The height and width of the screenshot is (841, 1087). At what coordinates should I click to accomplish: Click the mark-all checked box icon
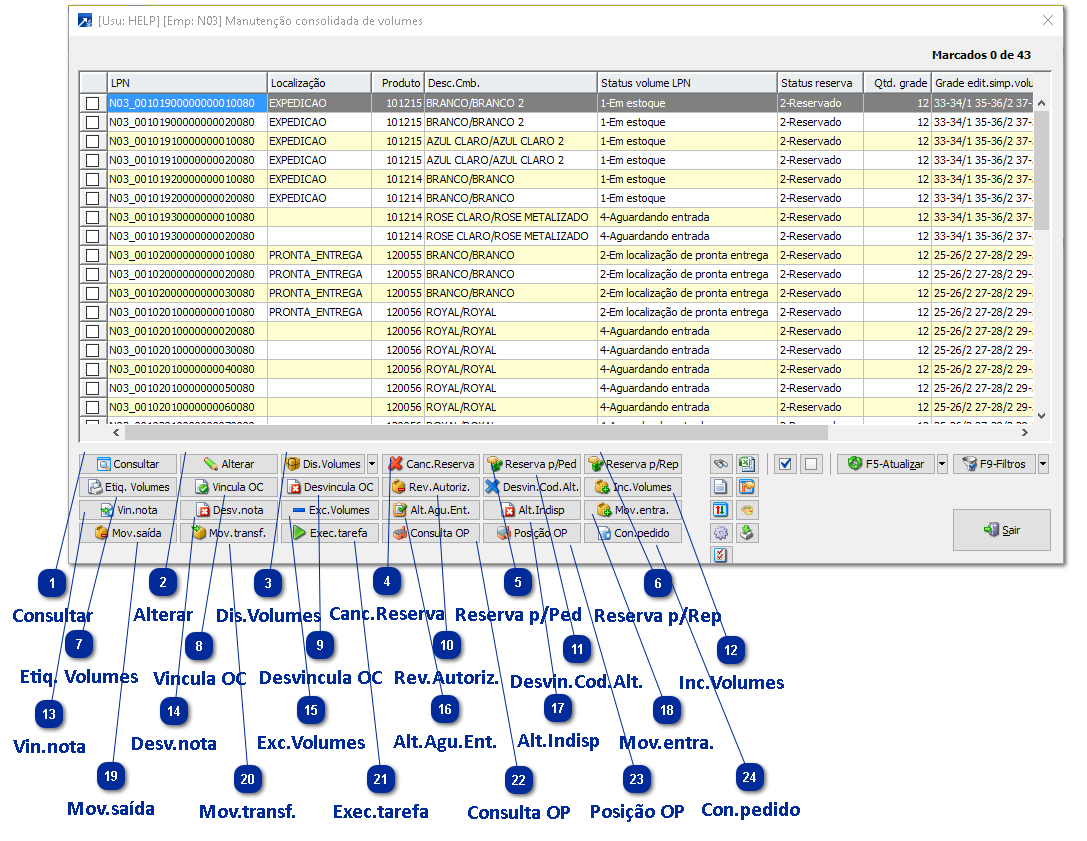coord(785,464)
